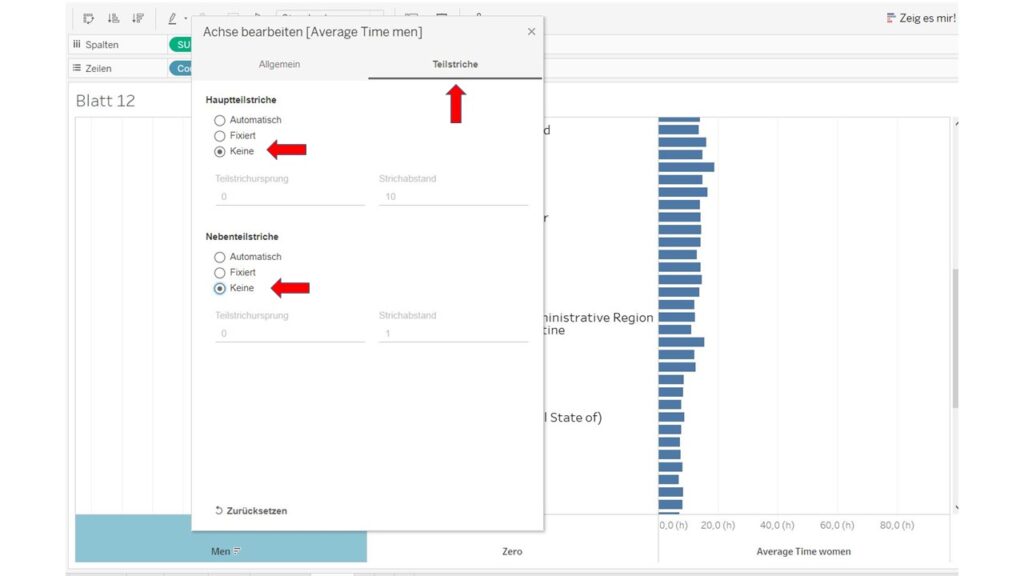This screenshot has width=1024, height=576.
Task: Switch to the Allgemein tab
Action: (280, 64)
